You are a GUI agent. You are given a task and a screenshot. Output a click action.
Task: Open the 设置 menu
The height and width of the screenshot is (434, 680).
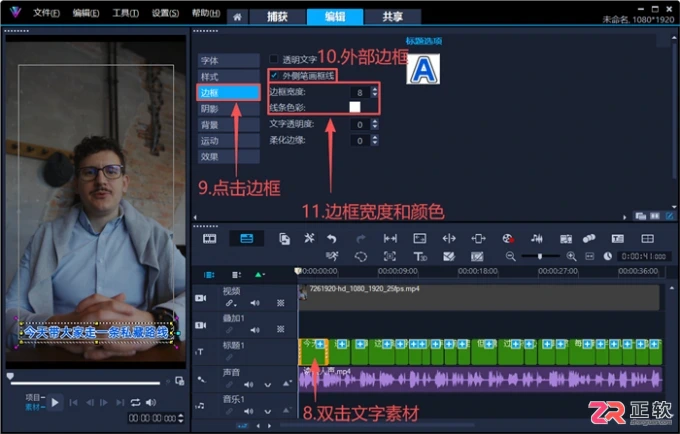click(x=165, y=13)
